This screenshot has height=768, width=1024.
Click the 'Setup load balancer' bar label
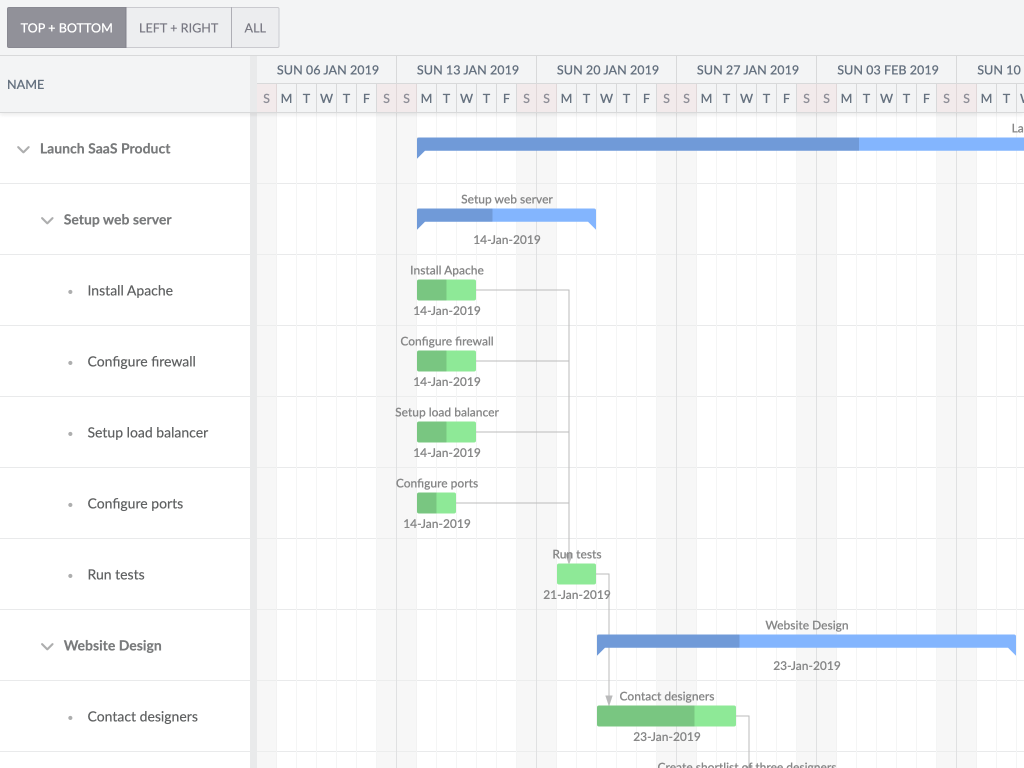[447, 413]
